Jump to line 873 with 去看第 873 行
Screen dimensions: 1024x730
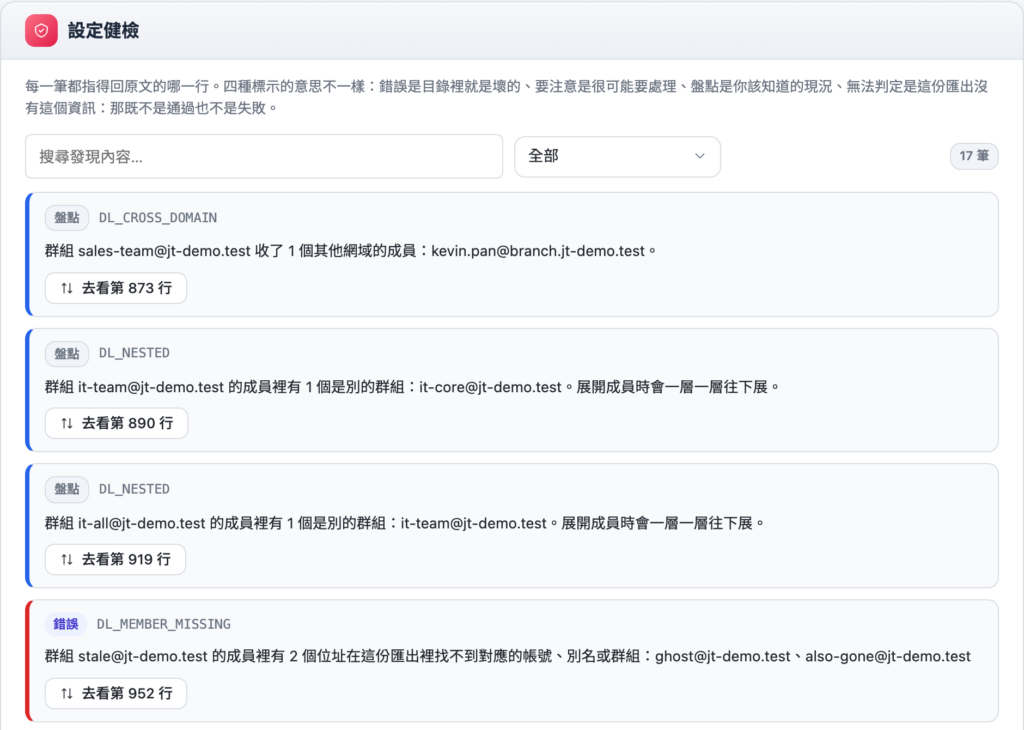[116, 289]
